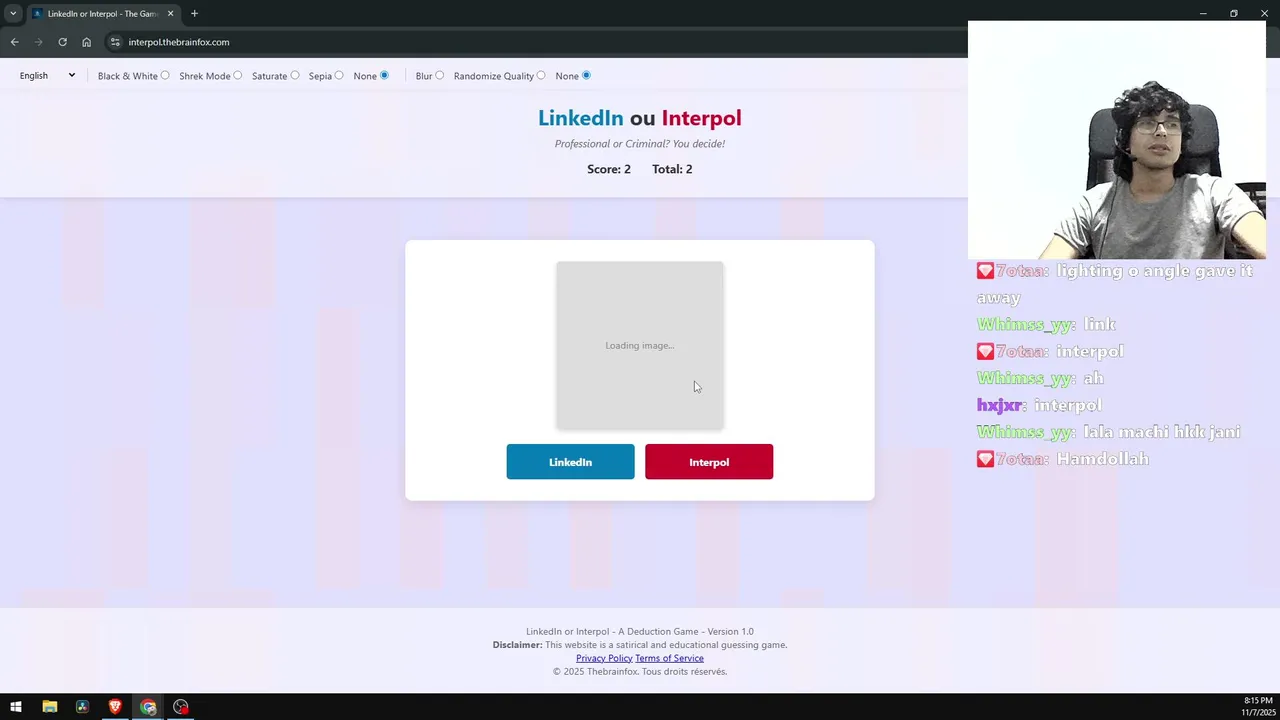This screenshot has height=720, width=1280.
Task: Open the Windows Start menu
Action: click(x=16, y=707)
